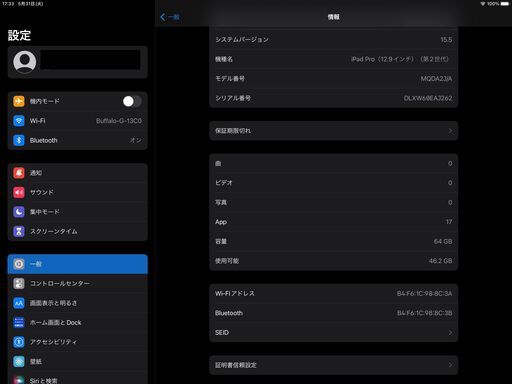Viewport: 512px width, 384px height.
Task: Select model number MQDA2J/A
Action: (x=436, y=79)
